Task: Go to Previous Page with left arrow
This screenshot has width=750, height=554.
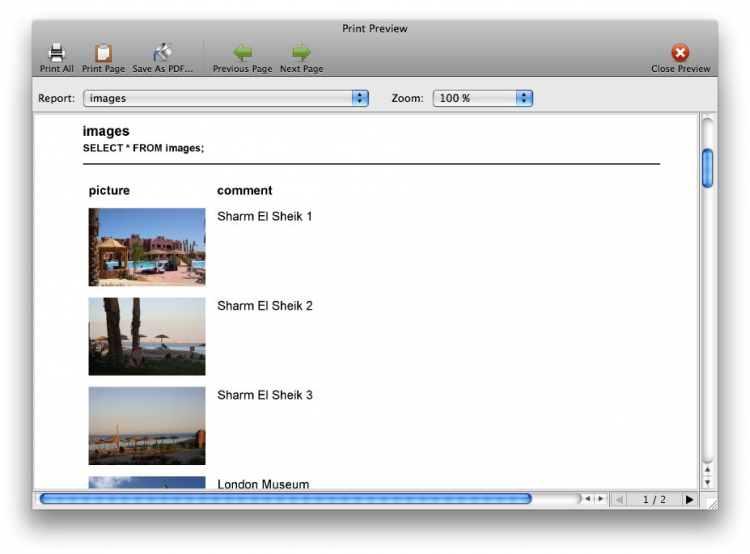Action: click(243, 53)
